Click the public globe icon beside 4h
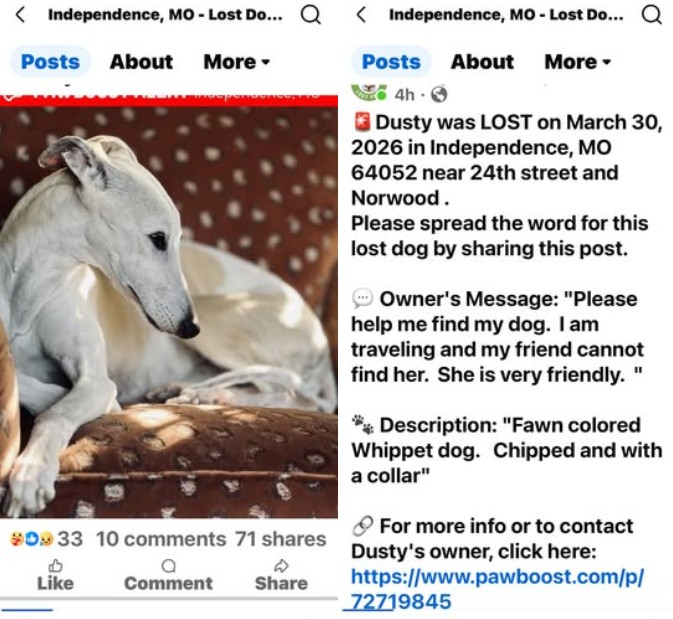 439,94
